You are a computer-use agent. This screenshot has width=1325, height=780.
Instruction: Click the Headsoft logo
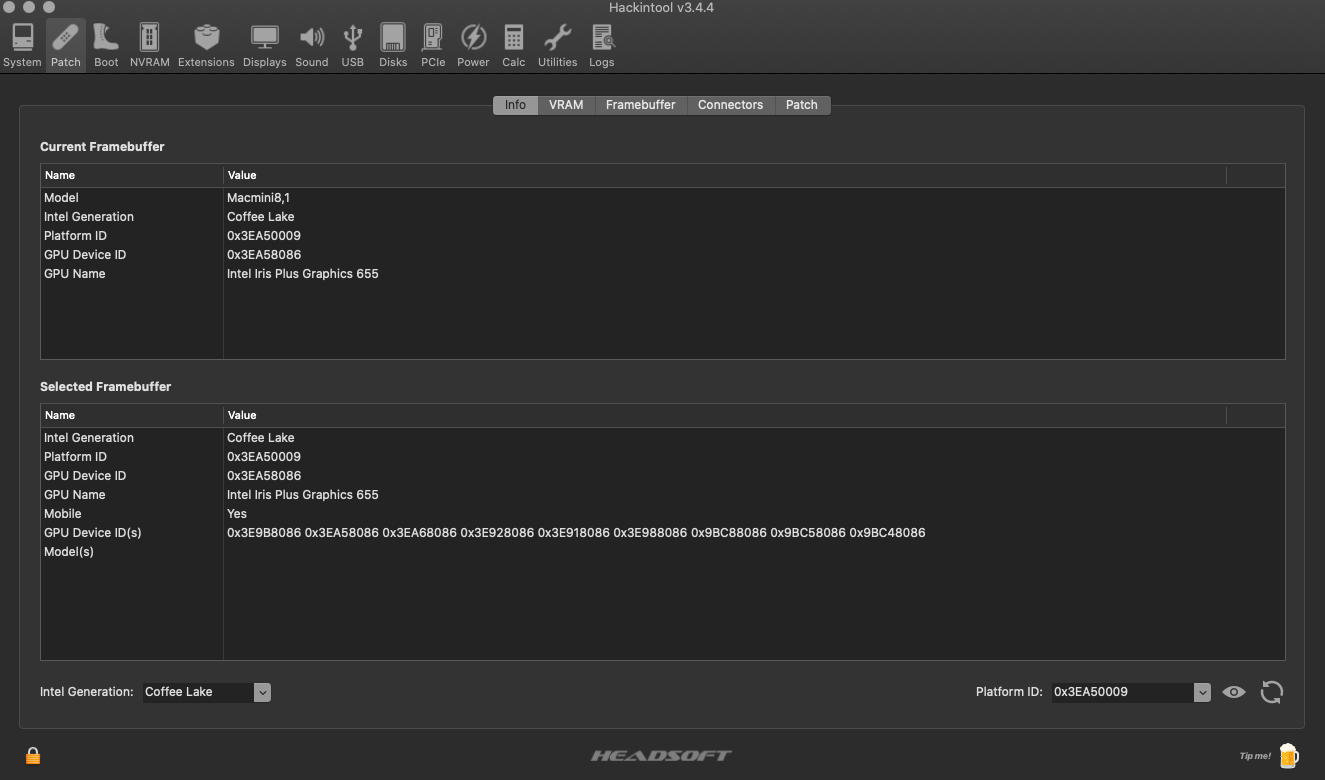point(661,755)
